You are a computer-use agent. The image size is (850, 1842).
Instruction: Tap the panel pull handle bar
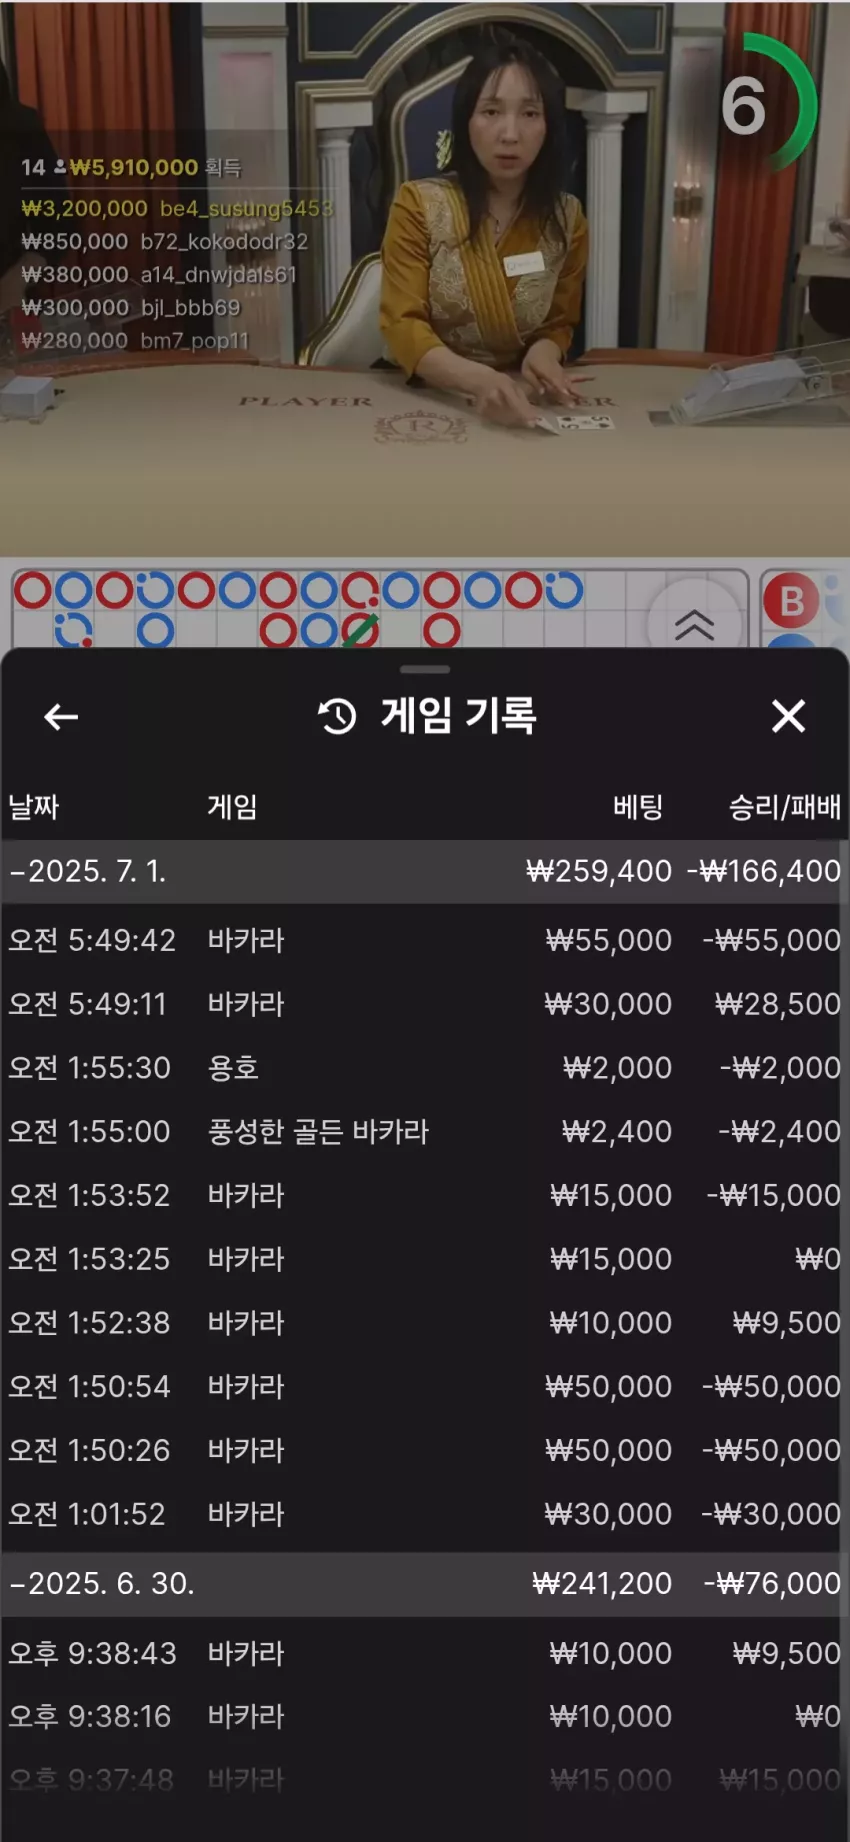click(x=425, y=669)
